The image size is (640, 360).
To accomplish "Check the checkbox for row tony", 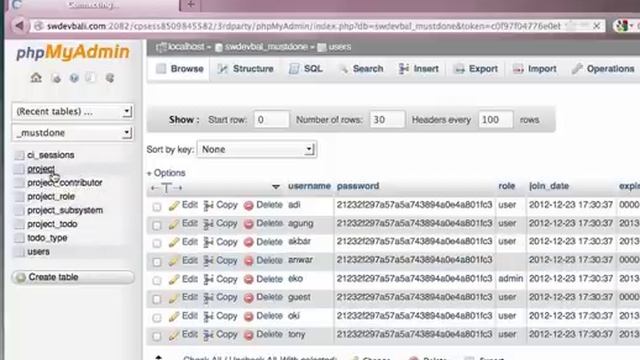I will [157, 336].
